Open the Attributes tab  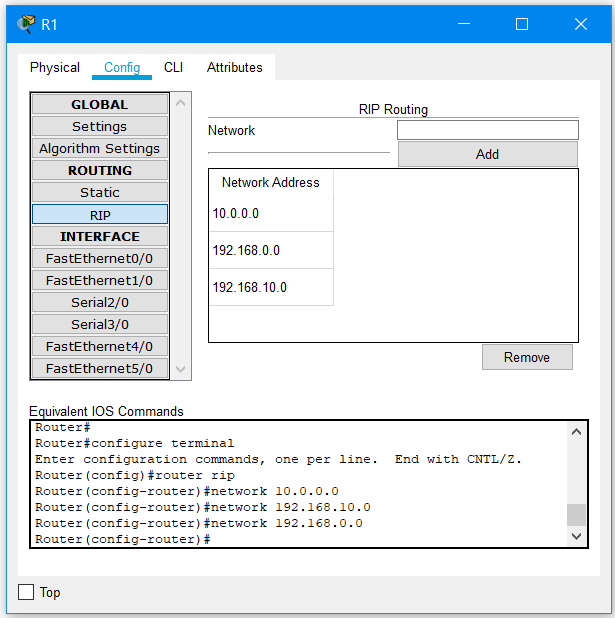point(235,68)
